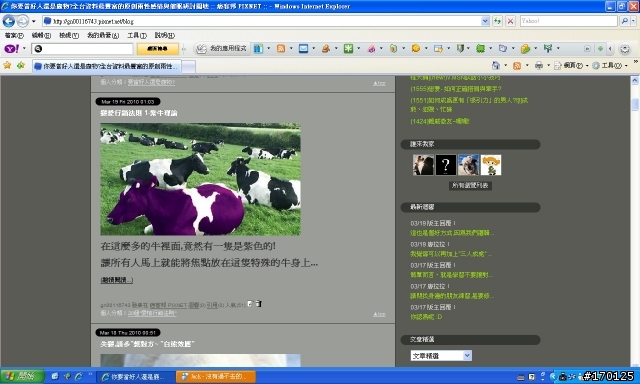The image size is (640, 384).
Task: Open the 說明(H) menu
Action: pyautogui.click(x=164, y=36)
